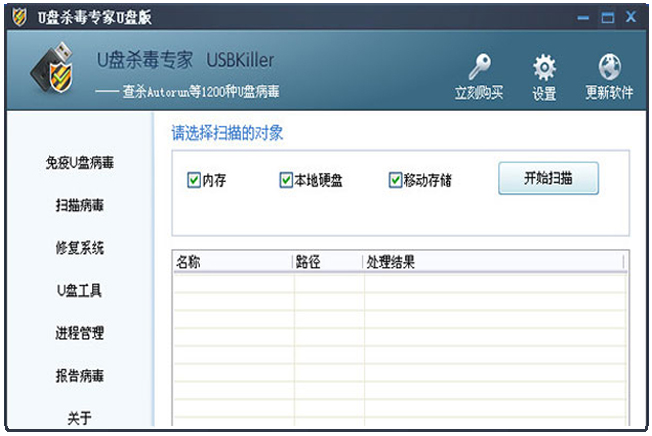Screen dimensions: 652x436
Task: Toggle the 内存 checkbox
Action: pyautogui.click(x=194, y=180)
